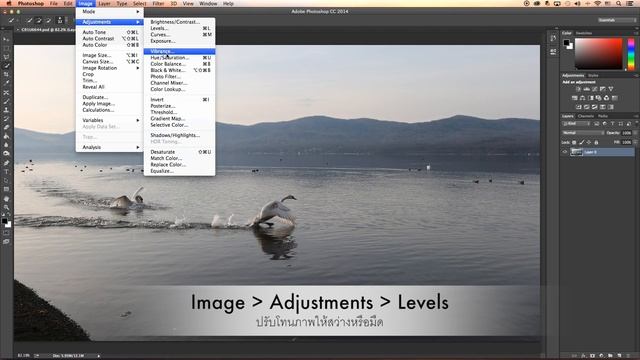This screenshot has height=360, width=640.
Task: Choose Auto Tone from Image menu
Action: click(109, 32)
